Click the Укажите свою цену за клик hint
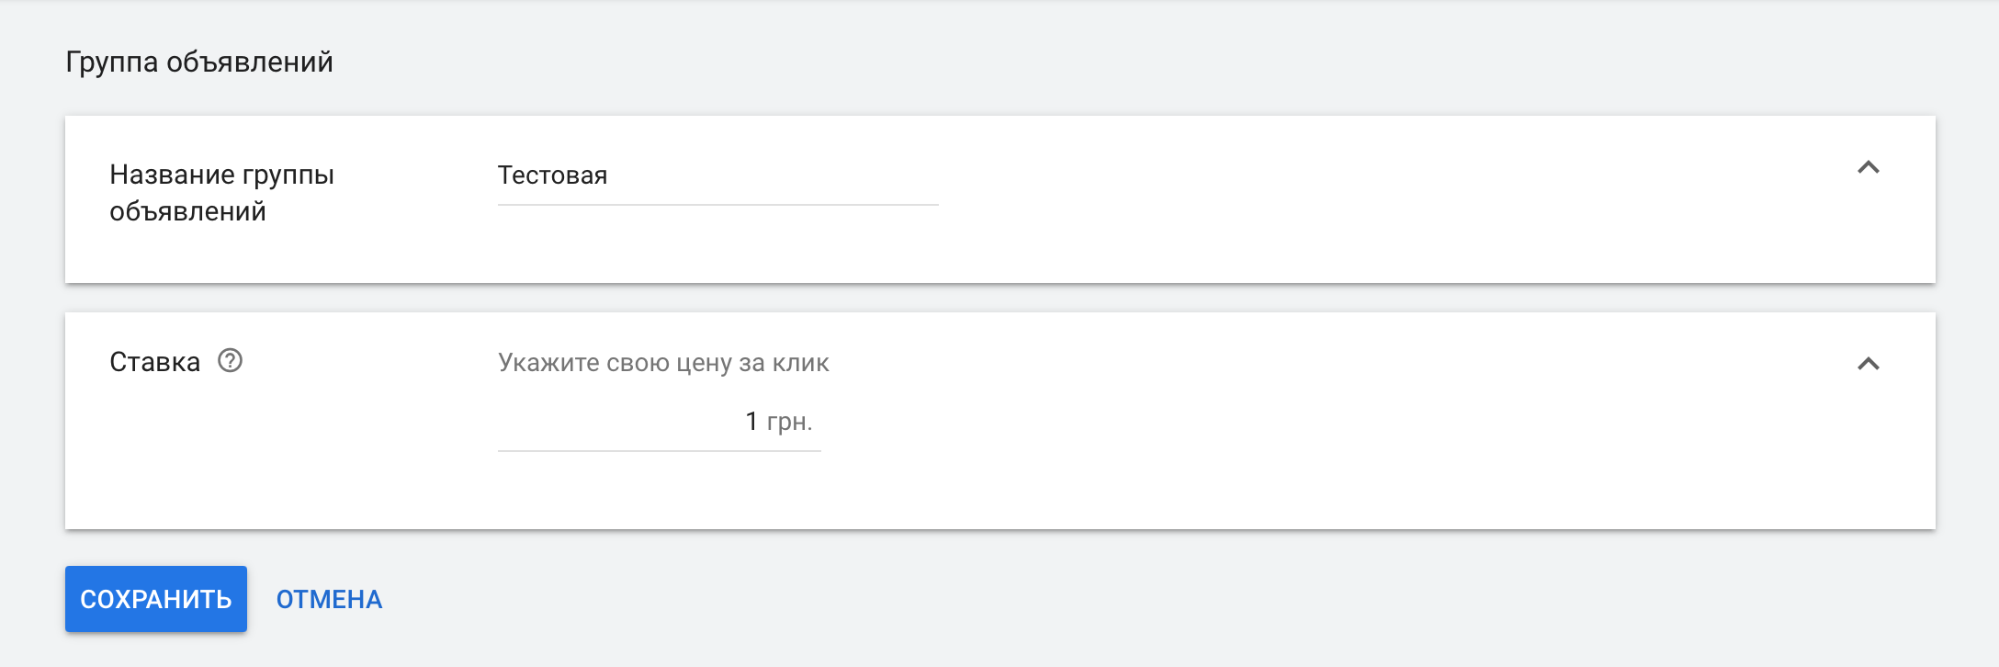Viewport: 1999px width, 667px height. click(663, 363)
